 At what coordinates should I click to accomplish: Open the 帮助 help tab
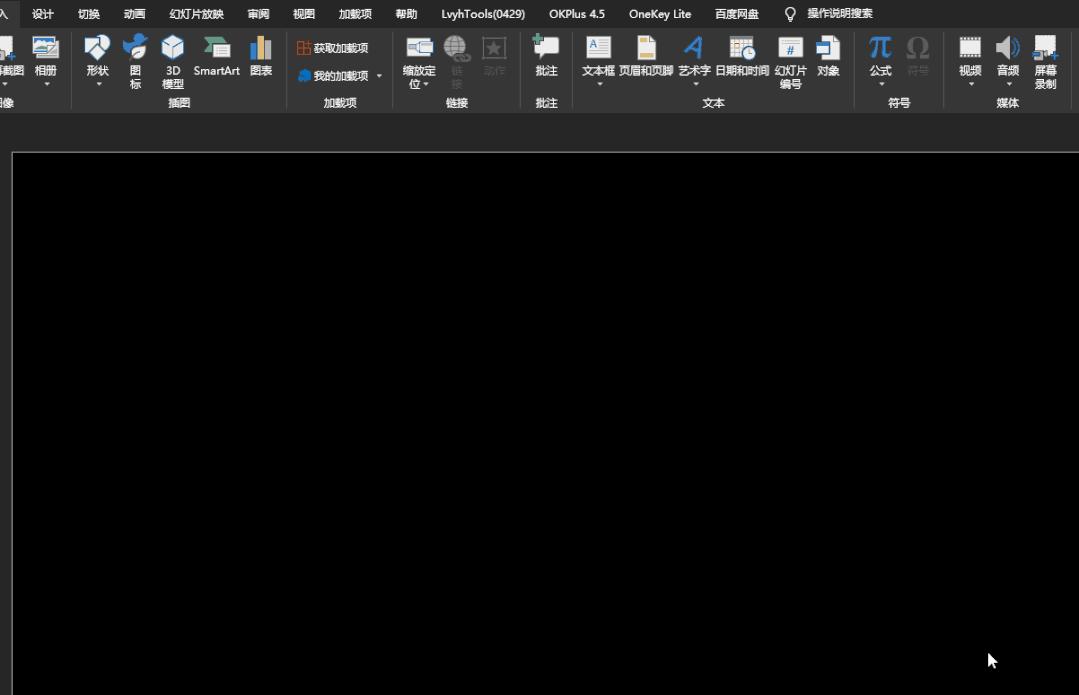click(x=406, y=14)
